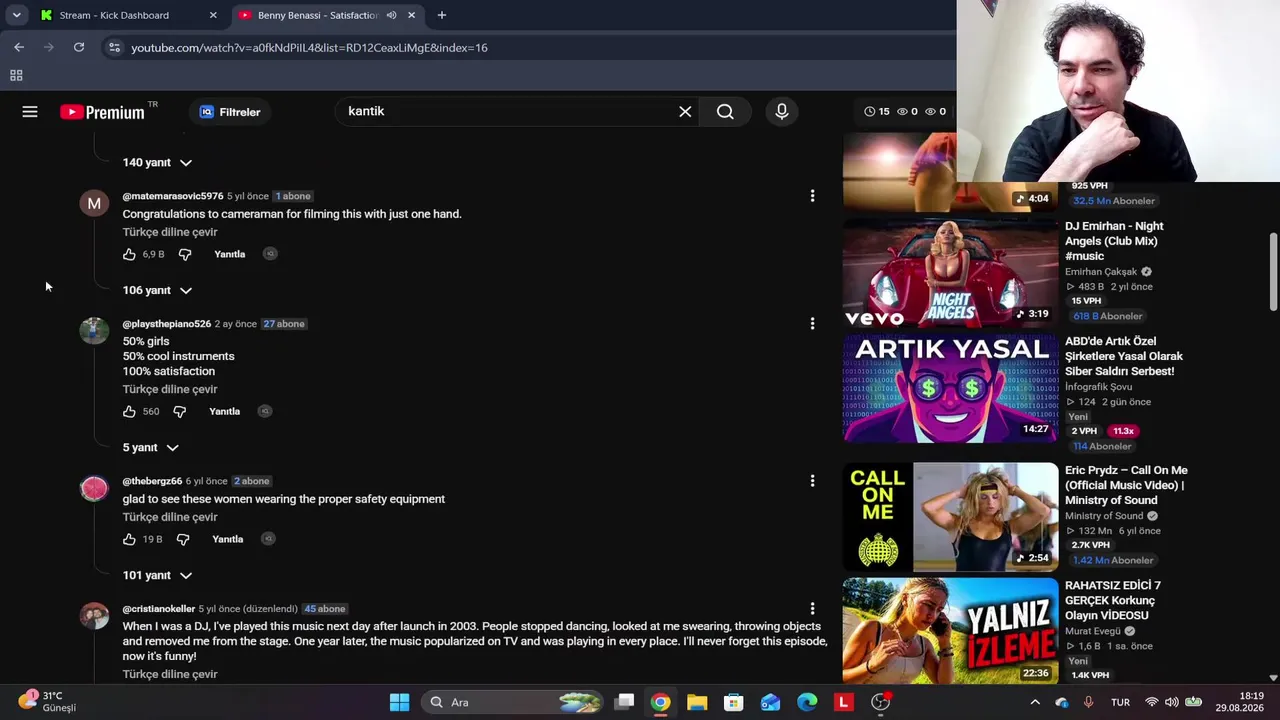Play the ARTIK YASAL video thumbnail

pyautogui.click(x=950, y=388)
